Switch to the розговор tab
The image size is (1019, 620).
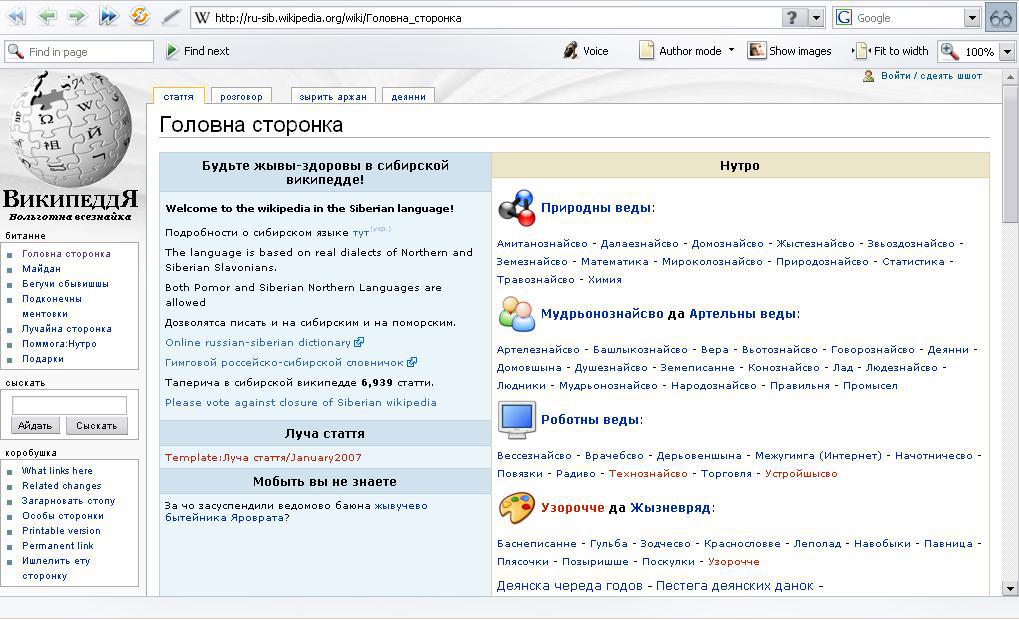pos(241,96)
